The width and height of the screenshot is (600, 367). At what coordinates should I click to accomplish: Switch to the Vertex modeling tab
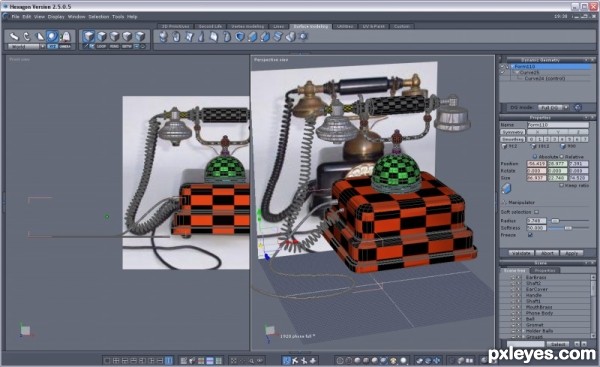click(x=248, y=26)
